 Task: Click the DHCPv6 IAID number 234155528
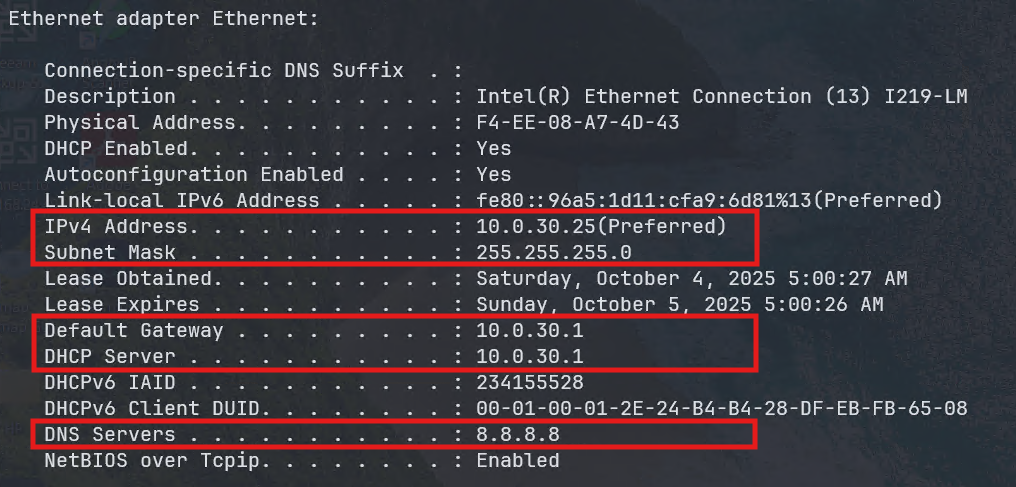click(530, 383)
